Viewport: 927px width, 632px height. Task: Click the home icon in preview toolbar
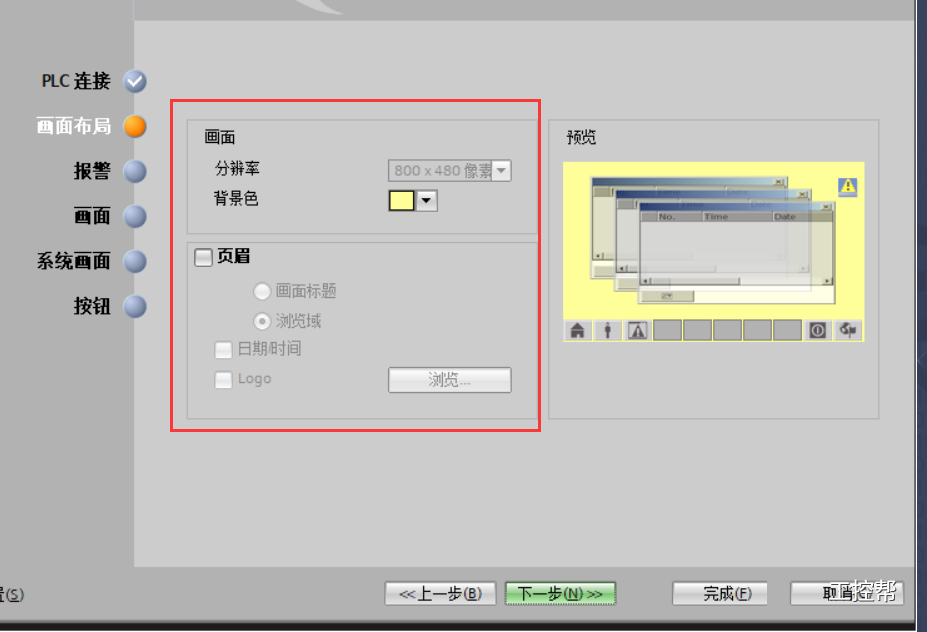pyautogui.click(x=578, y=330)
